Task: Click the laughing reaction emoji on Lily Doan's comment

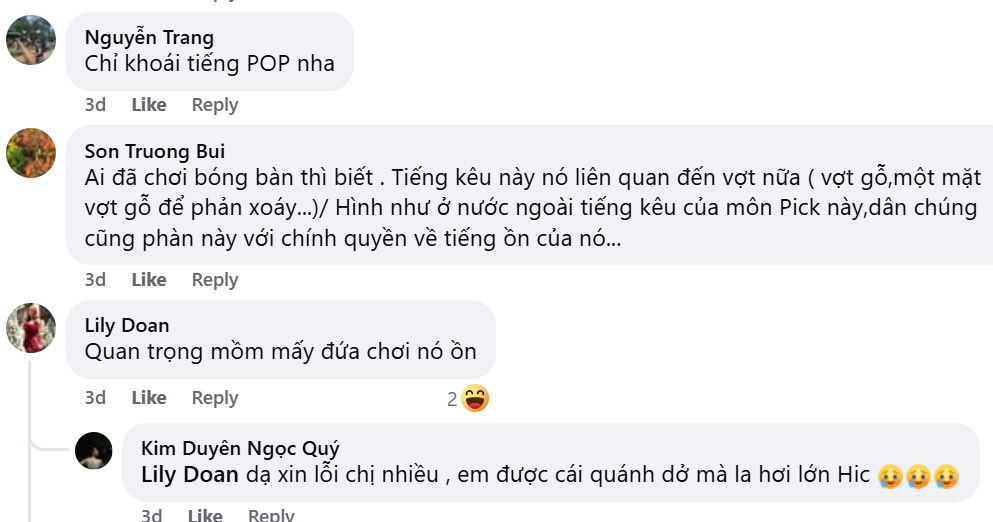Action: 475,398
